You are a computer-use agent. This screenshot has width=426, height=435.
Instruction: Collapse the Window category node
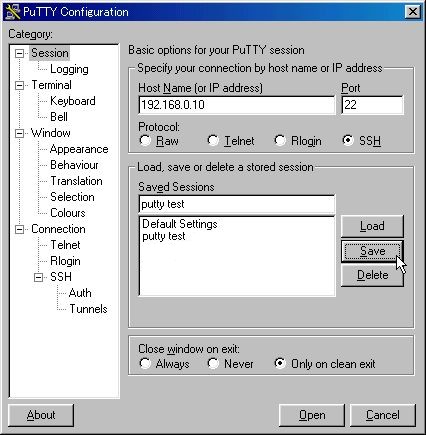[x=20, y=133]
